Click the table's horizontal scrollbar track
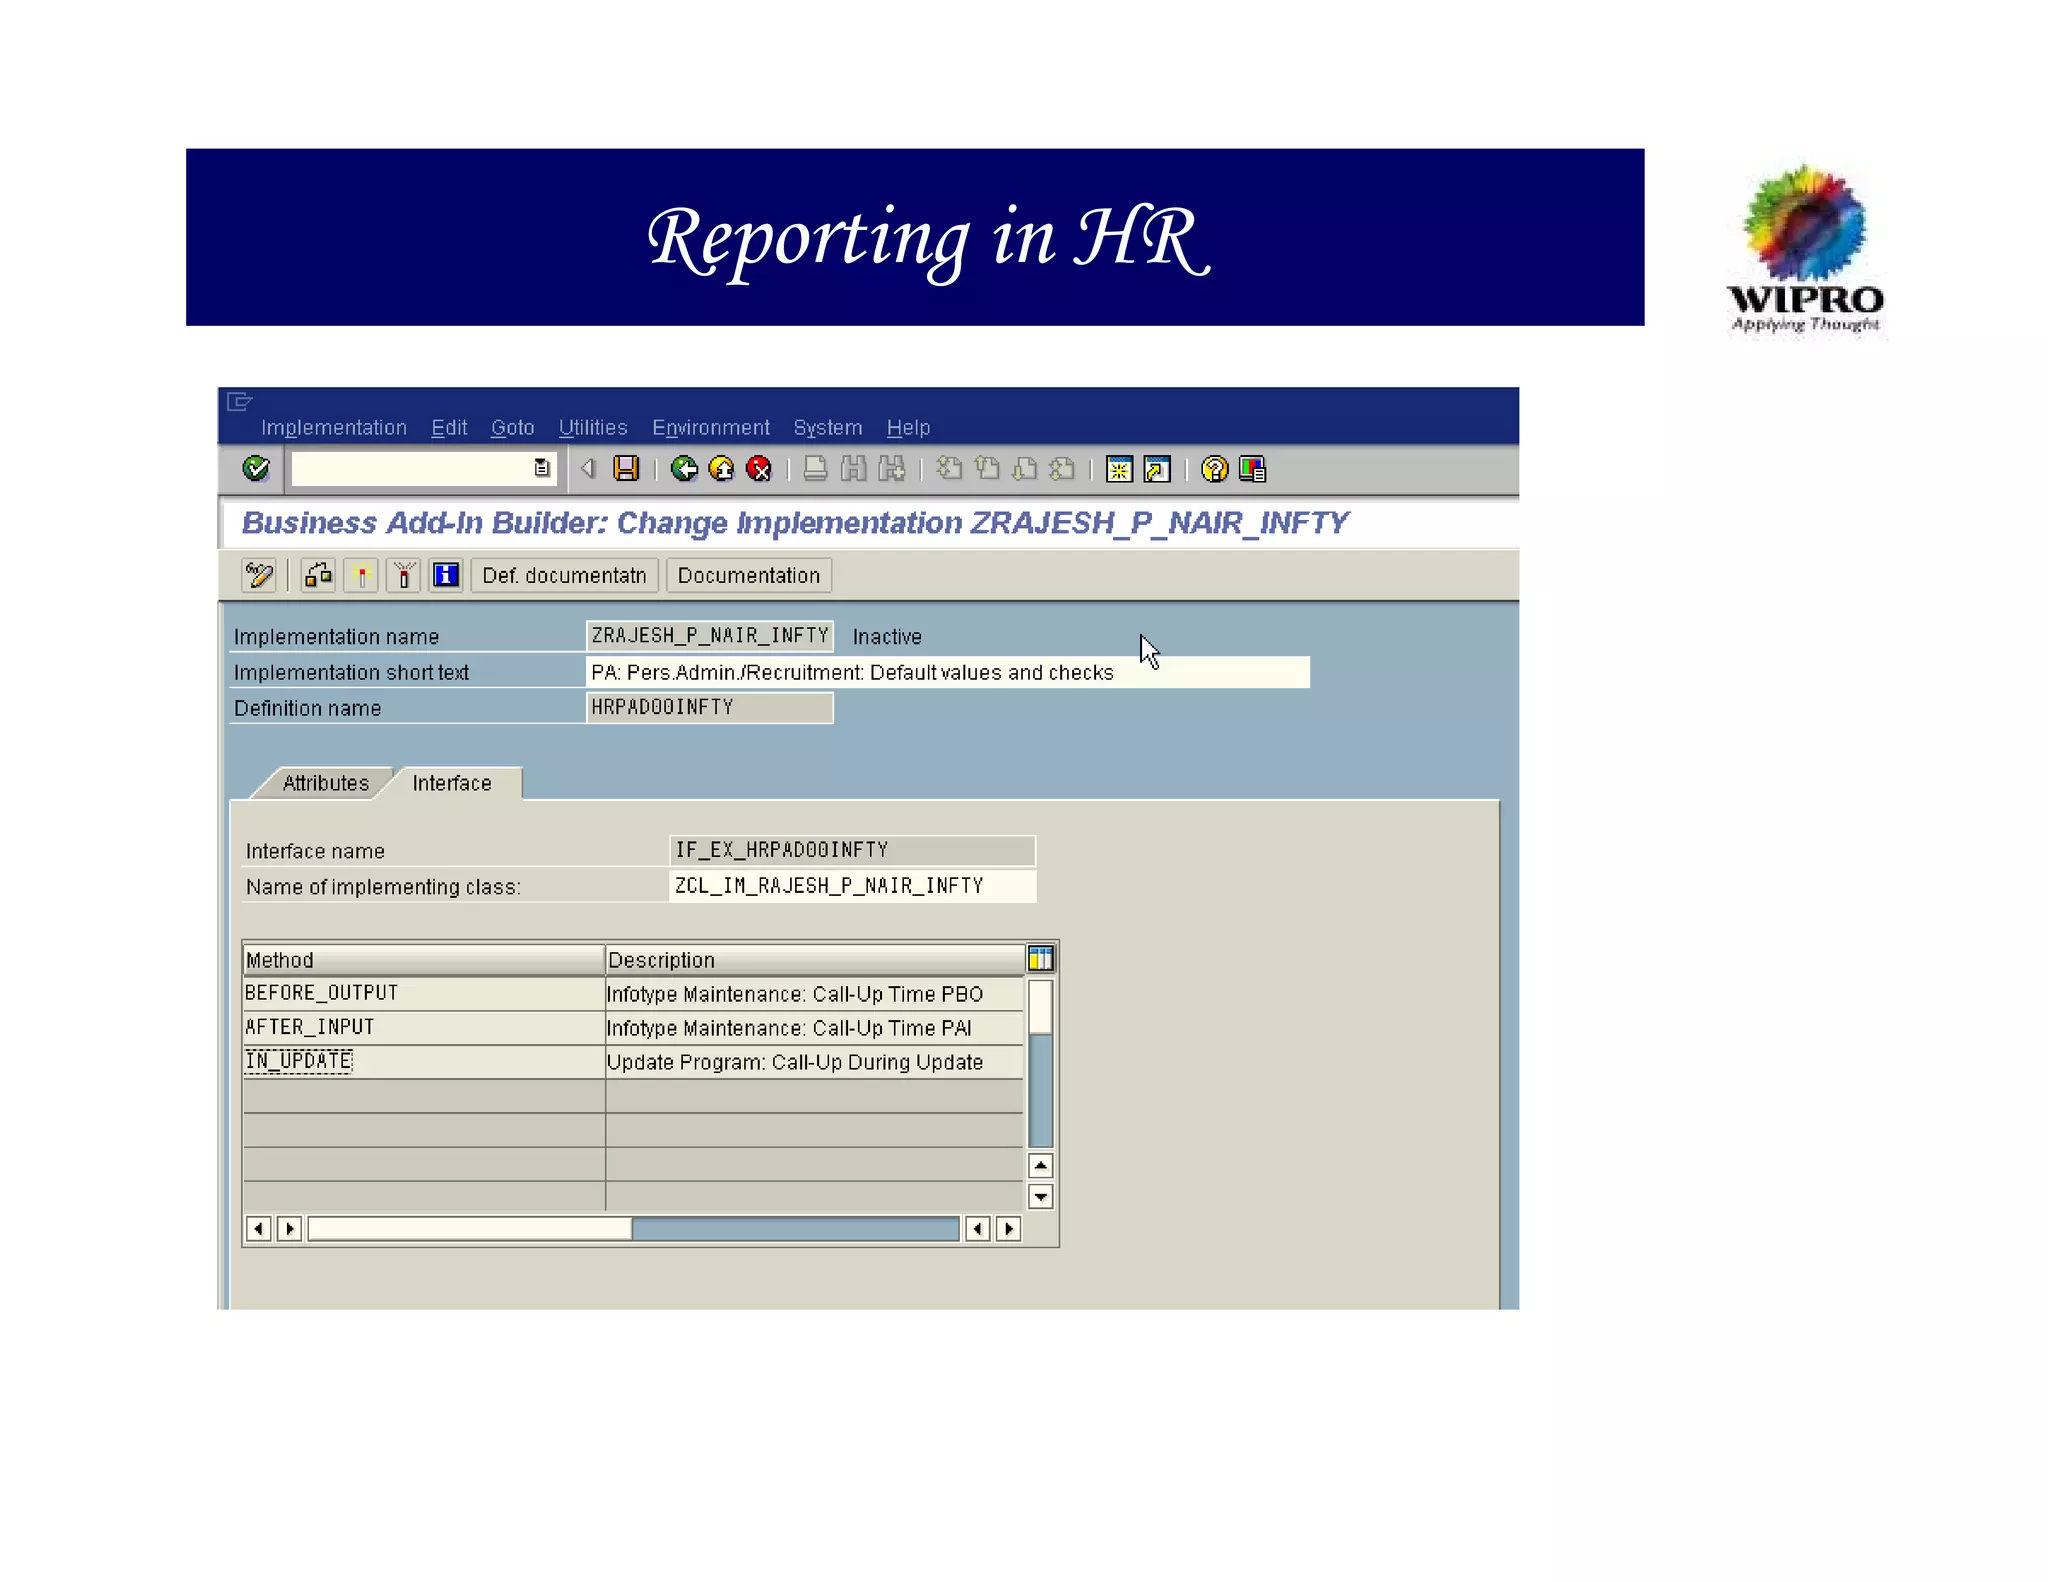The width and height of the screenshot is (2048, 1582). [795, 1228]
